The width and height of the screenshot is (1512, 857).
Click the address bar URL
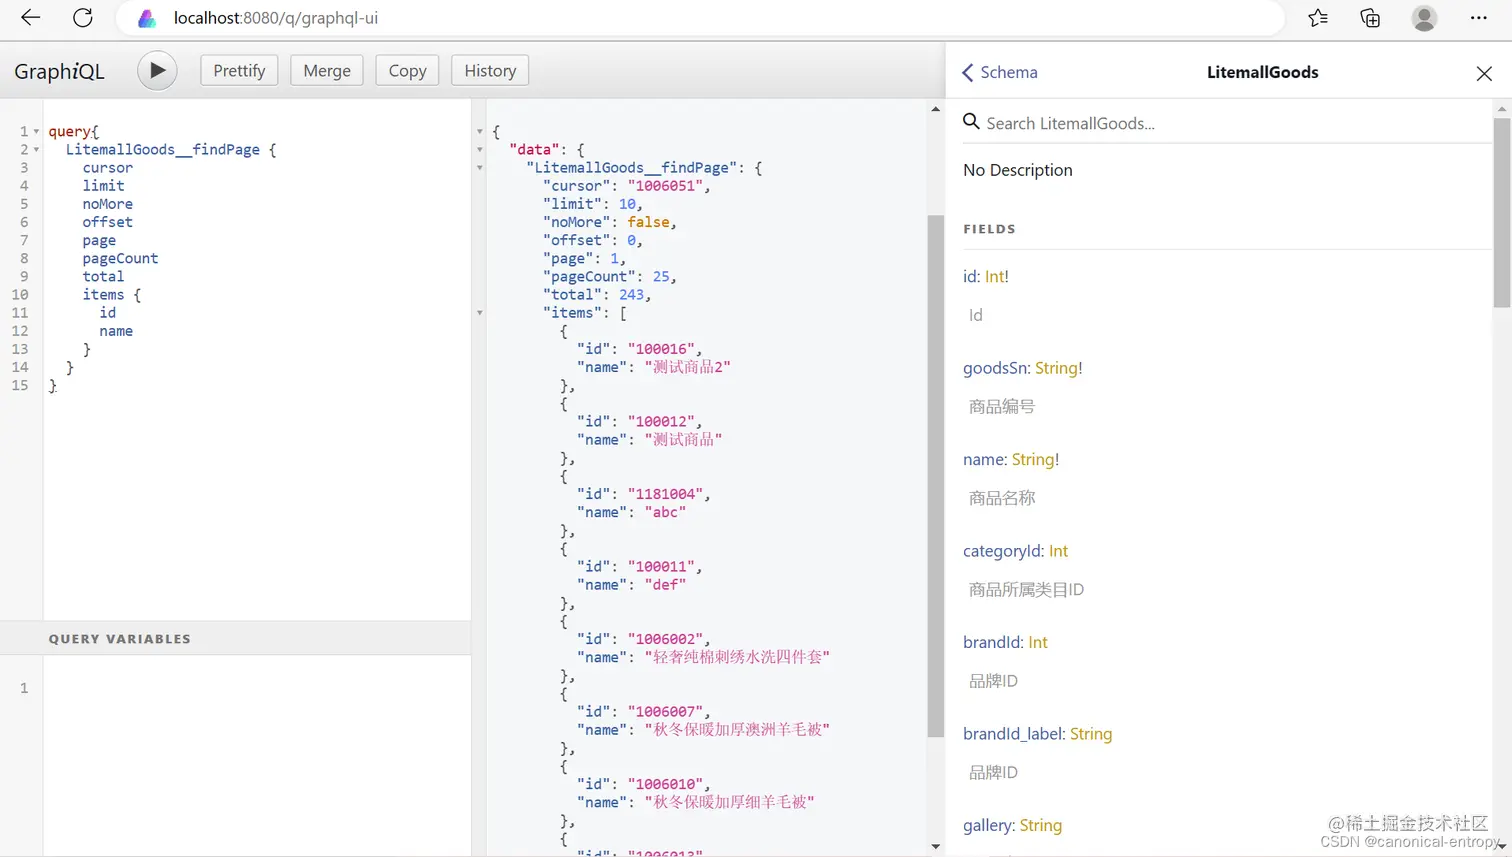[276, 18]
